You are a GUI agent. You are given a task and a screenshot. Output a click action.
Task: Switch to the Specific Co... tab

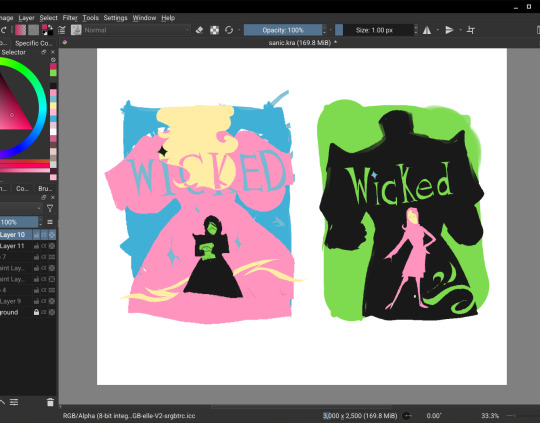[33, 43]
